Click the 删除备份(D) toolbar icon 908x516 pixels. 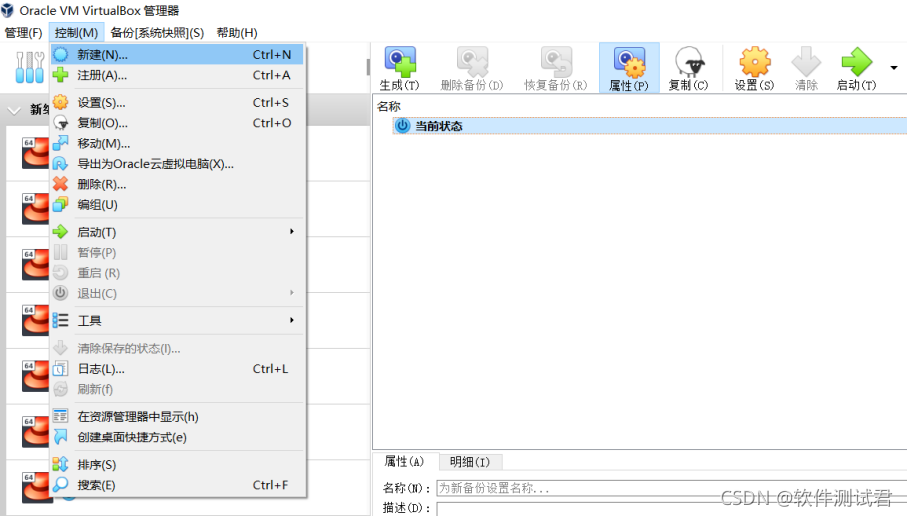[472, 61]
